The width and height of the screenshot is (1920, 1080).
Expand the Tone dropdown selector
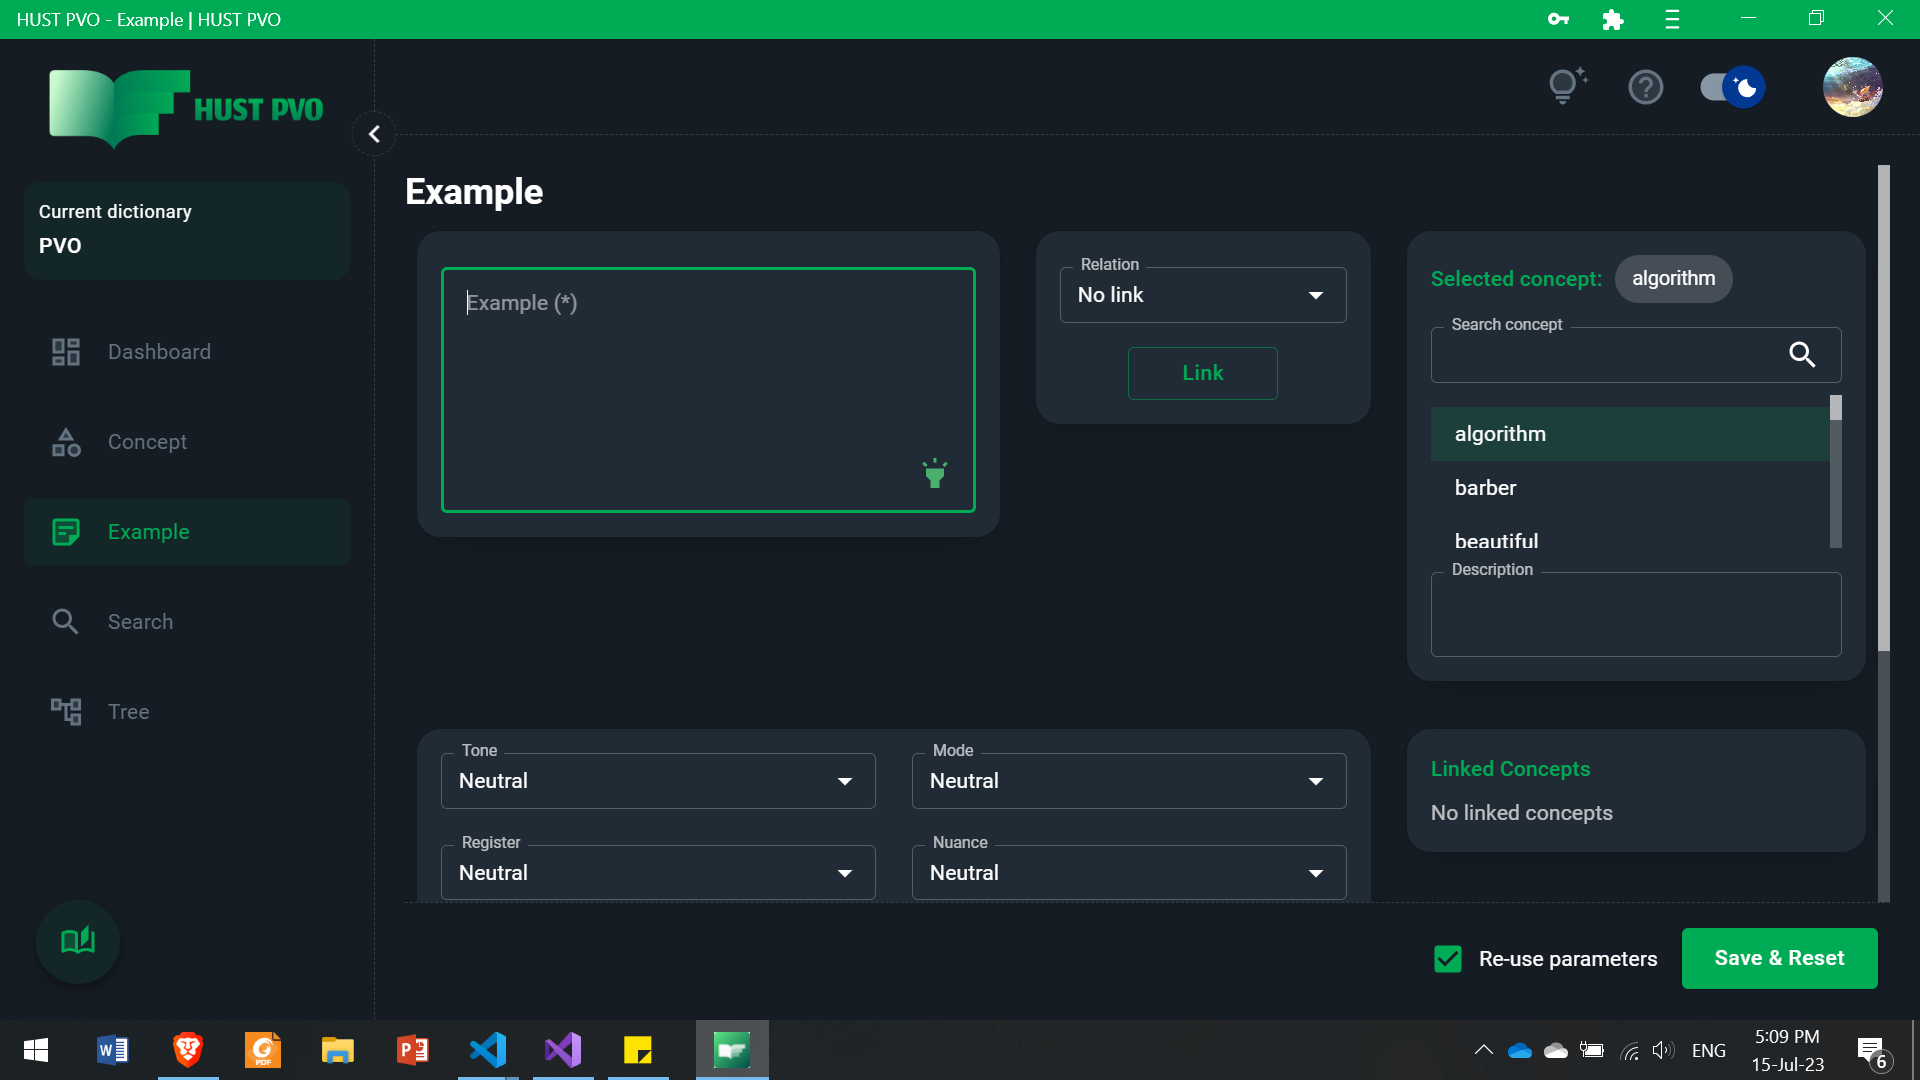click(x=844, y=781)
